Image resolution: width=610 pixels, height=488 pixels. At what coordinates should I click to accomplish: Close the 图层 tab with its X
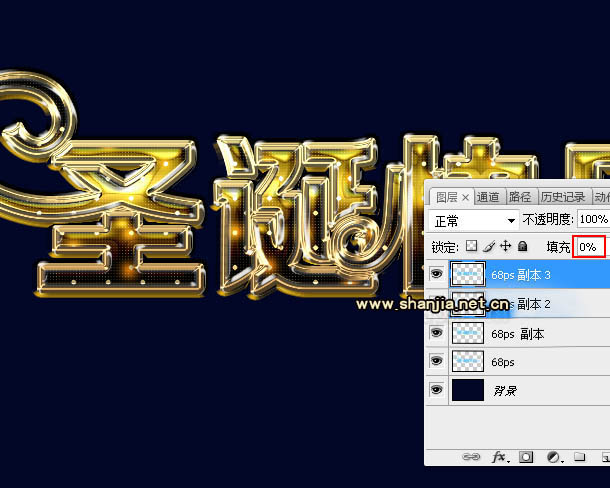coord(465,198)
